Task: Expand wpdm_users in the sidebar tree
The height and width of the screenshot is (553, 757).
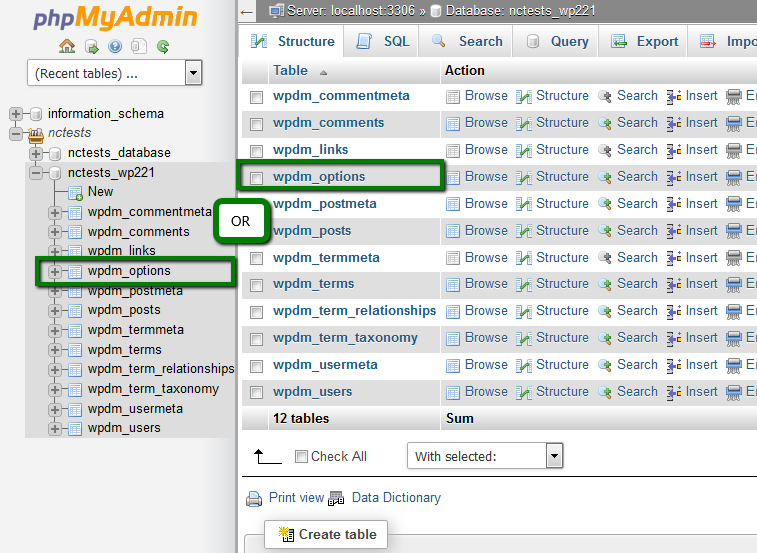Action: [x=55, y=428]
